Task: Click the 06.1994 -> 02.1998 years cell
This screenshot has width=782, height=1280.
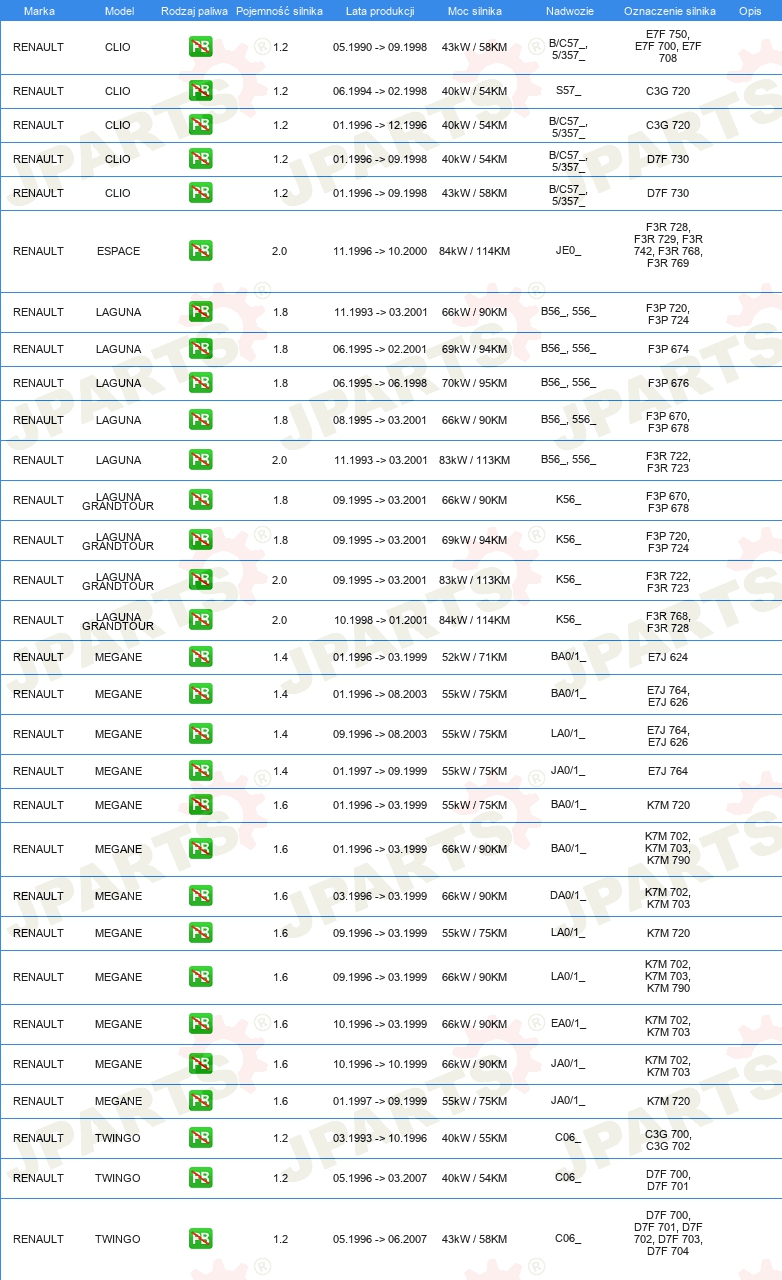Action: (380, 91)
